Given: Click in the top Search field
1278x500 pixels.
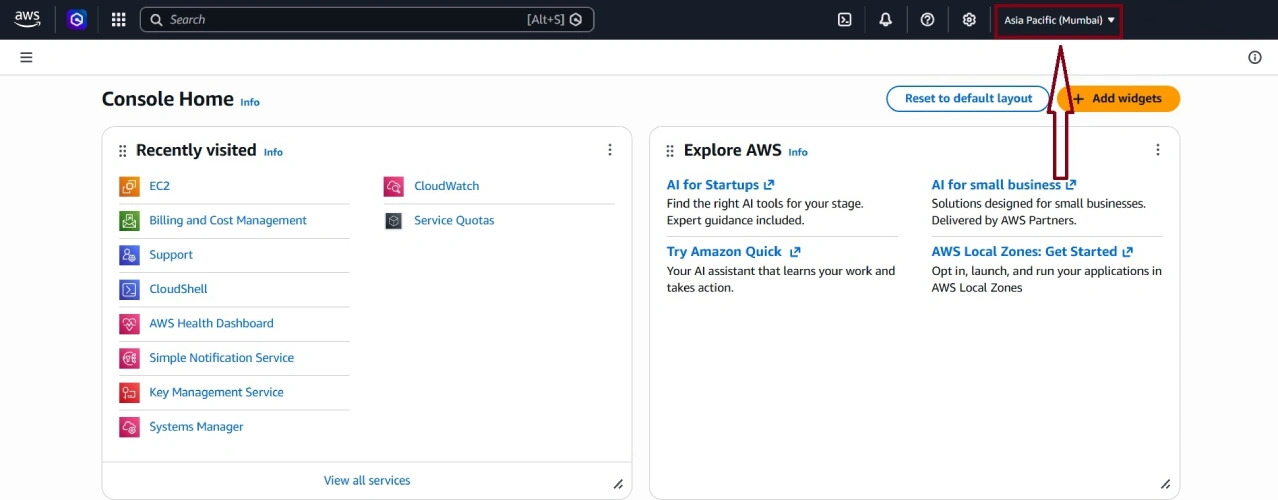Looking at the screenshot, I should click(366, 19).
